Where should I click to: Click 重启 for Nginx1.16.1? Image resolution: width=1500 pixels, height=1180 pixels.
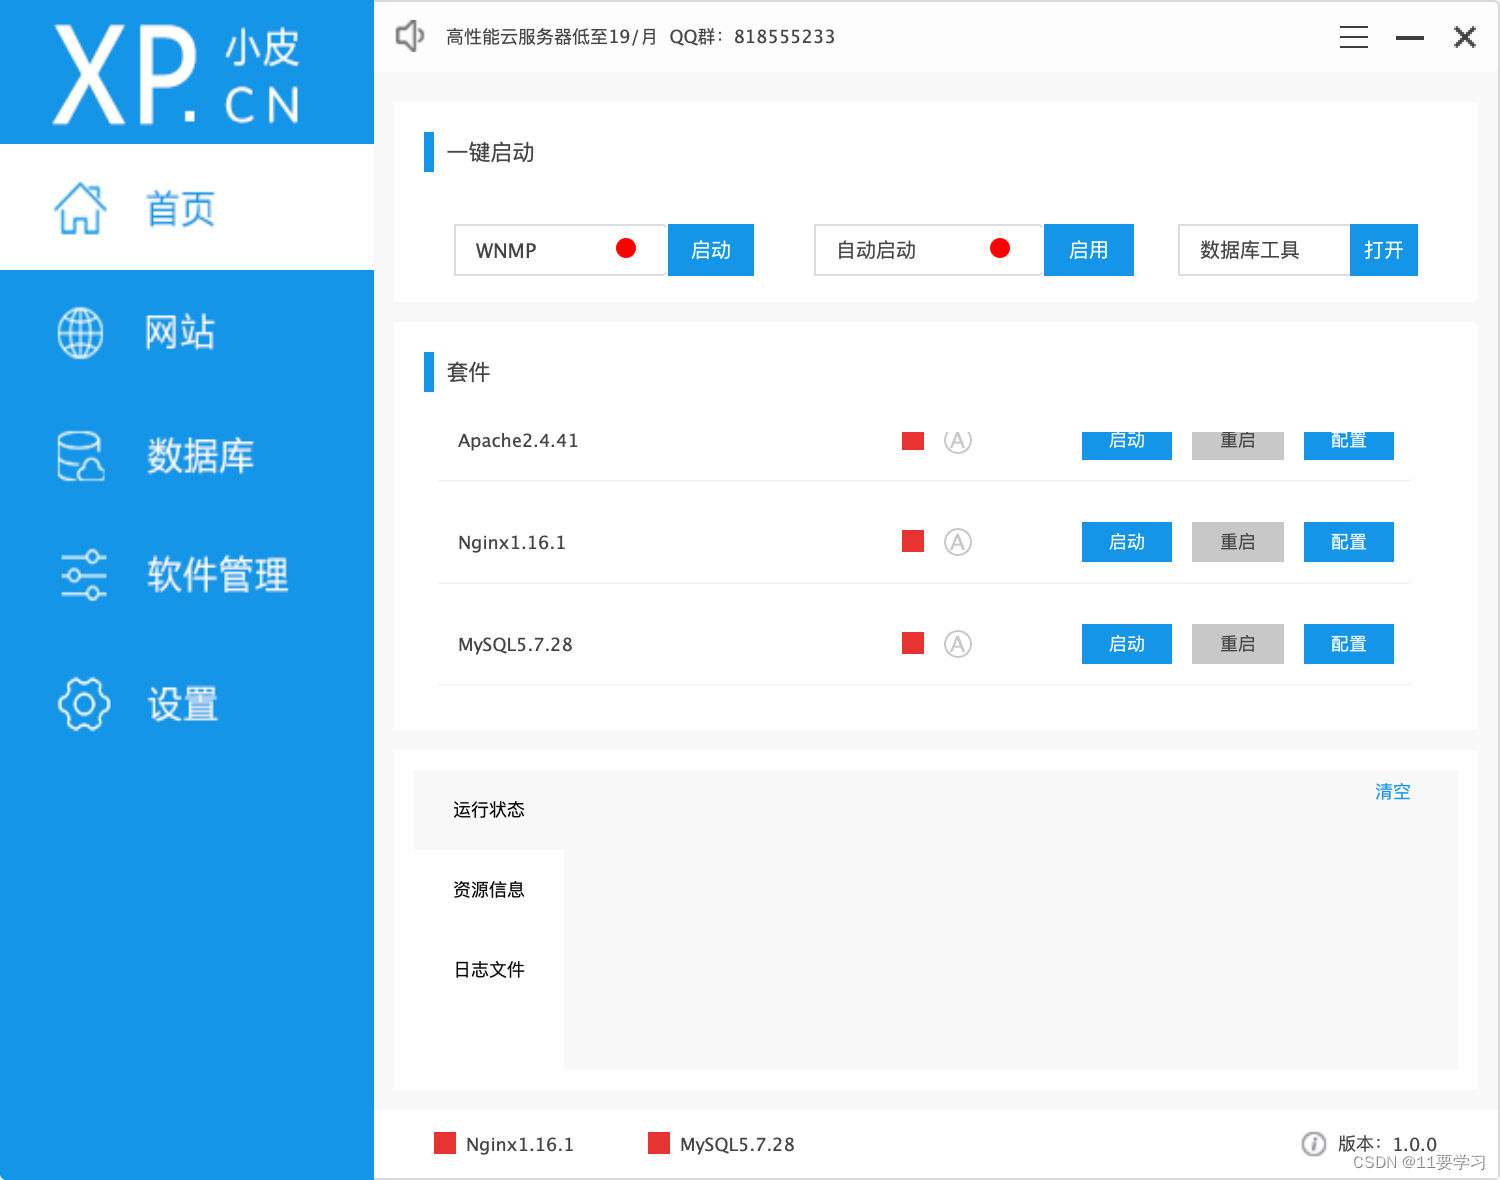(1238, 542)
